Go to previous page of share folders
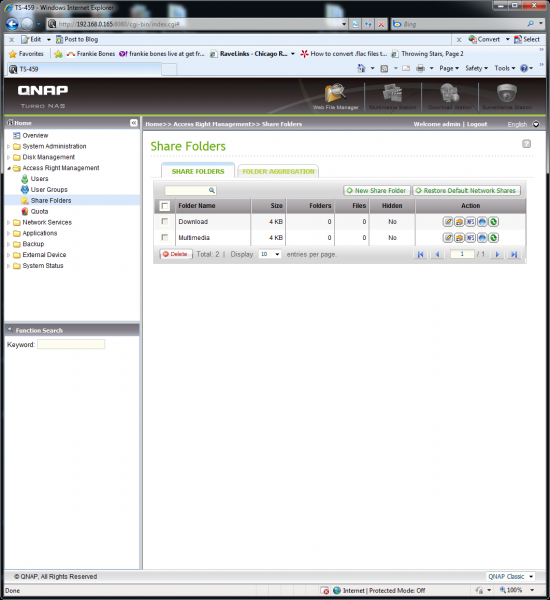Screen dimensions: 550x600 [437, 254]
